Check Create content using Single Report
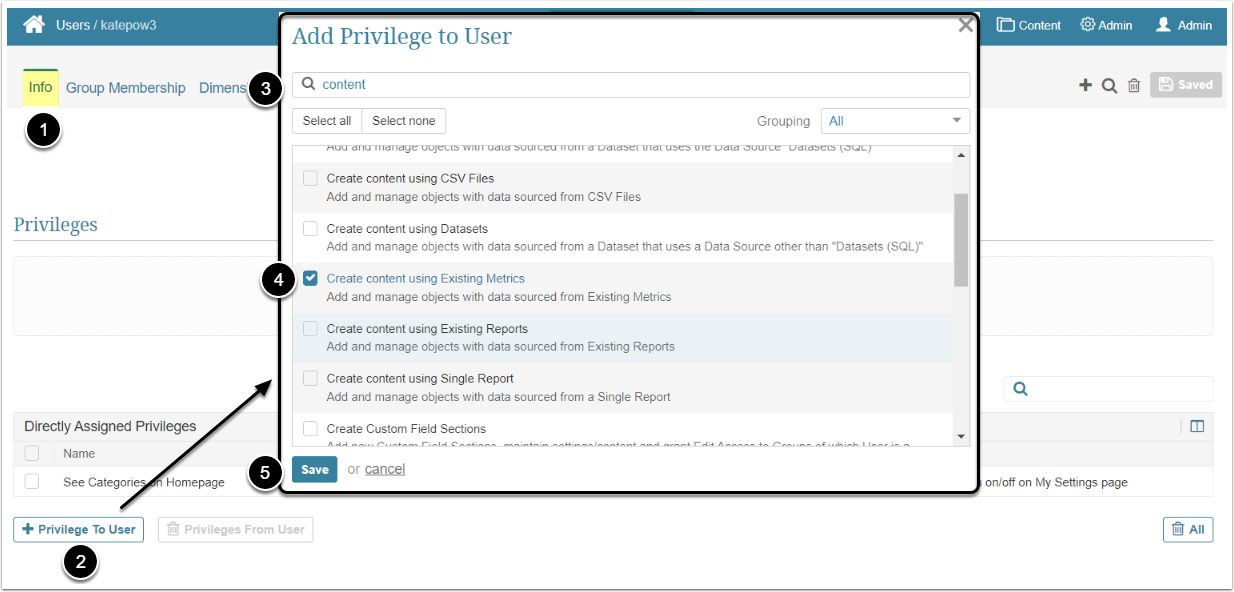Screen dimensions: 1234x592 click(x=310, y=378)
